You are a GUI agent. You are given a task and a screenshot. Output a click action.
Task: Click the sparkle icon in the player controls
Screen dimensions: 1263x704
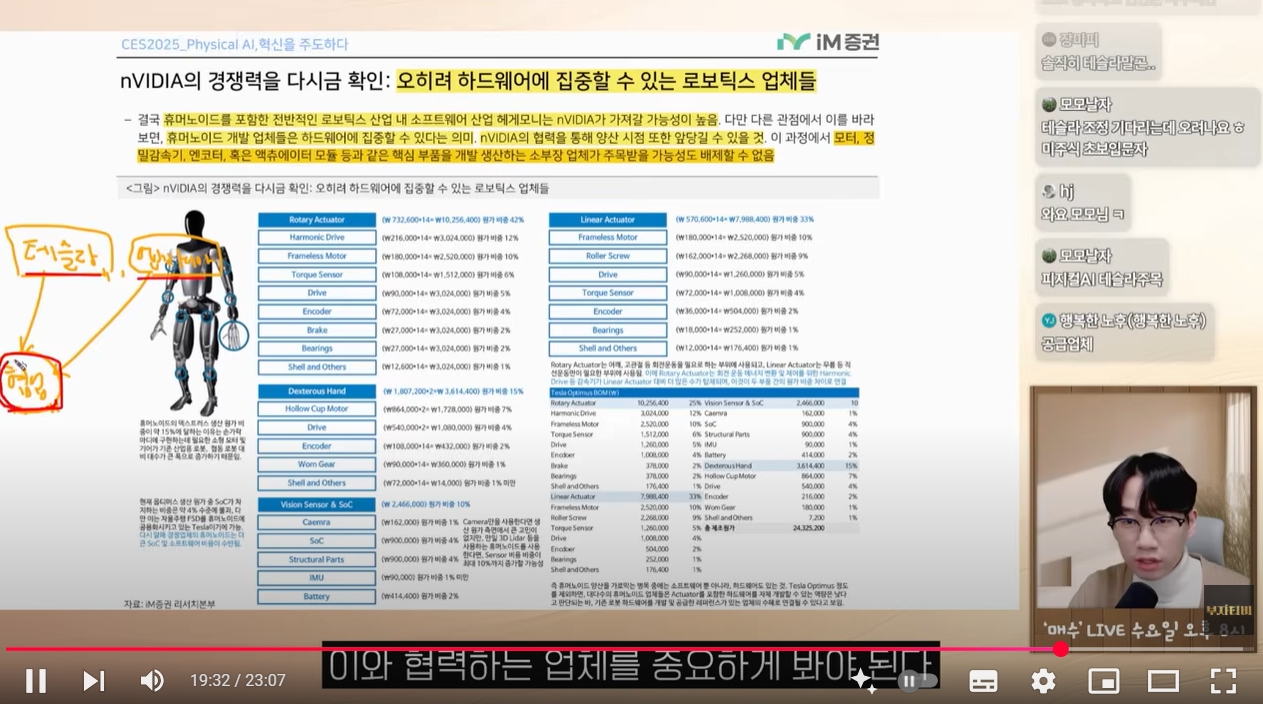pyautogui.click(x=863, y=681)
